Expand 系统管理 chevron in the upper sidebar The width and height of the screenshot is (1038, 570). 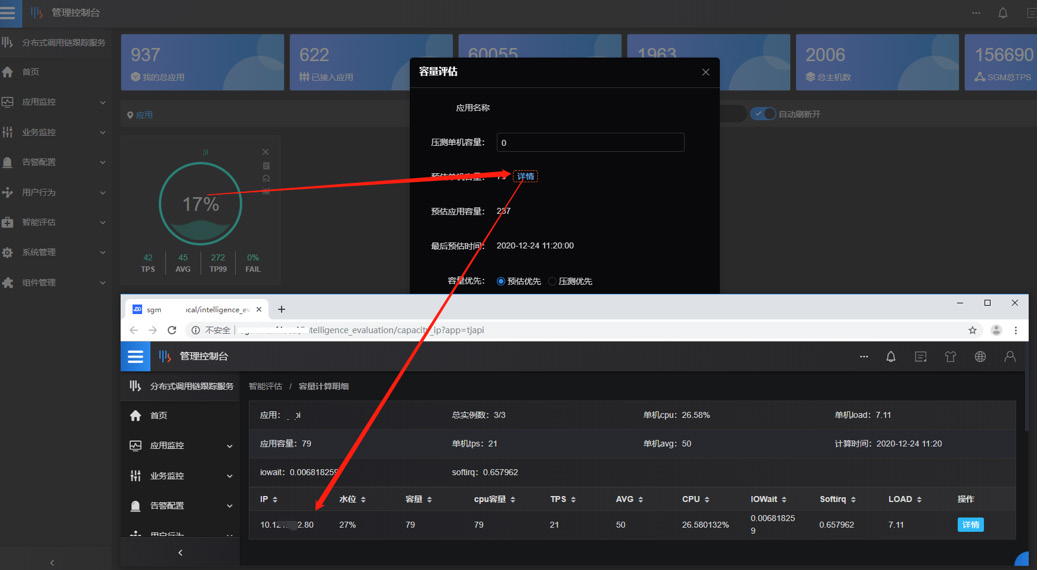(x=103, y=252)
